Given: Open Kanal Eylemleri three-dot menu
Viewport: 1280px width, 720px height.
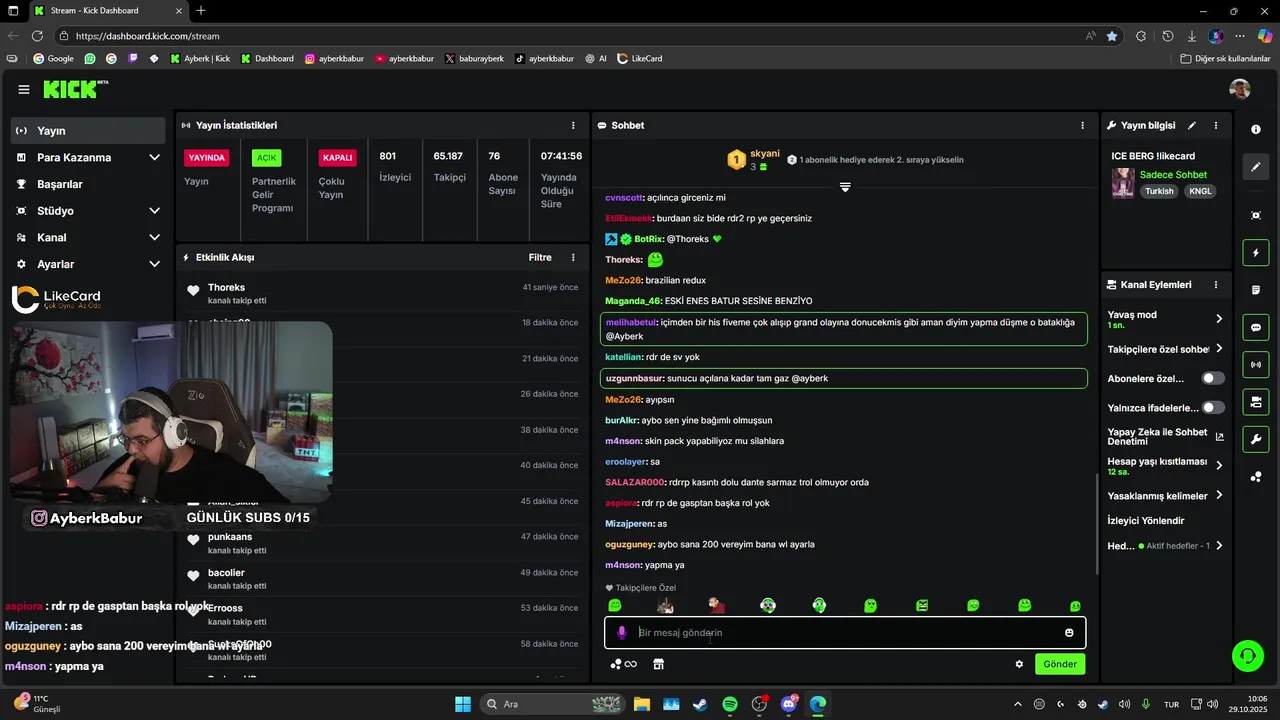Looking at the screenshot, I should click(1216, 285).
